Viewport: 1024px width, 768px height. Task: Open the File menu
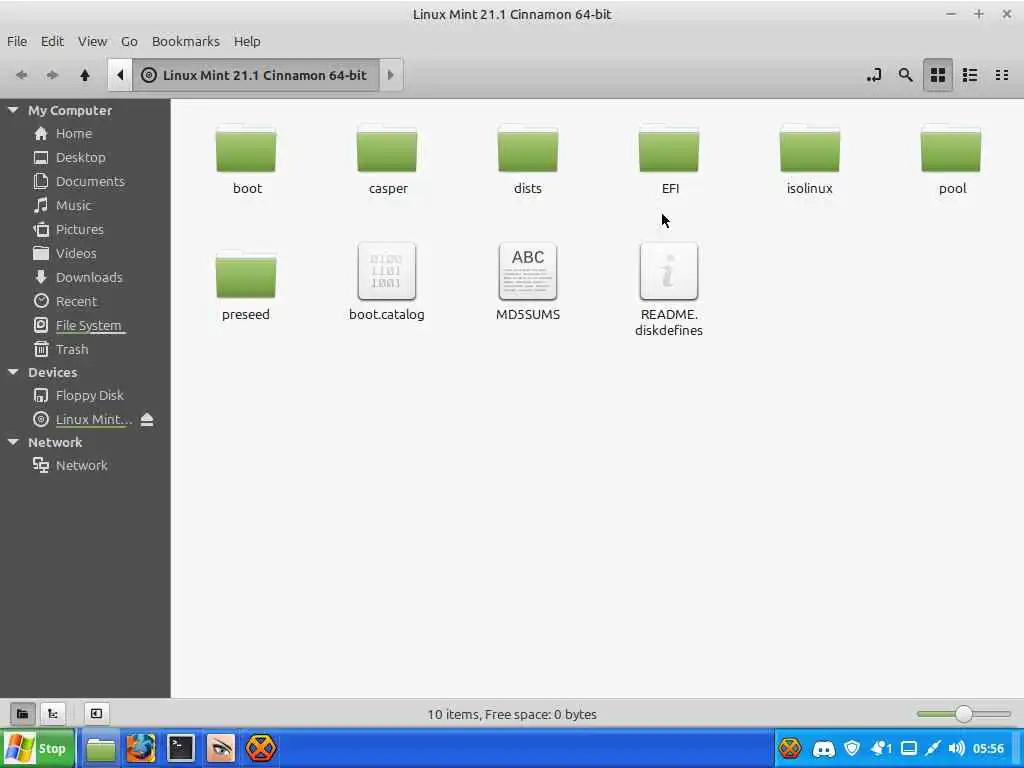click(x=17, y=41)
